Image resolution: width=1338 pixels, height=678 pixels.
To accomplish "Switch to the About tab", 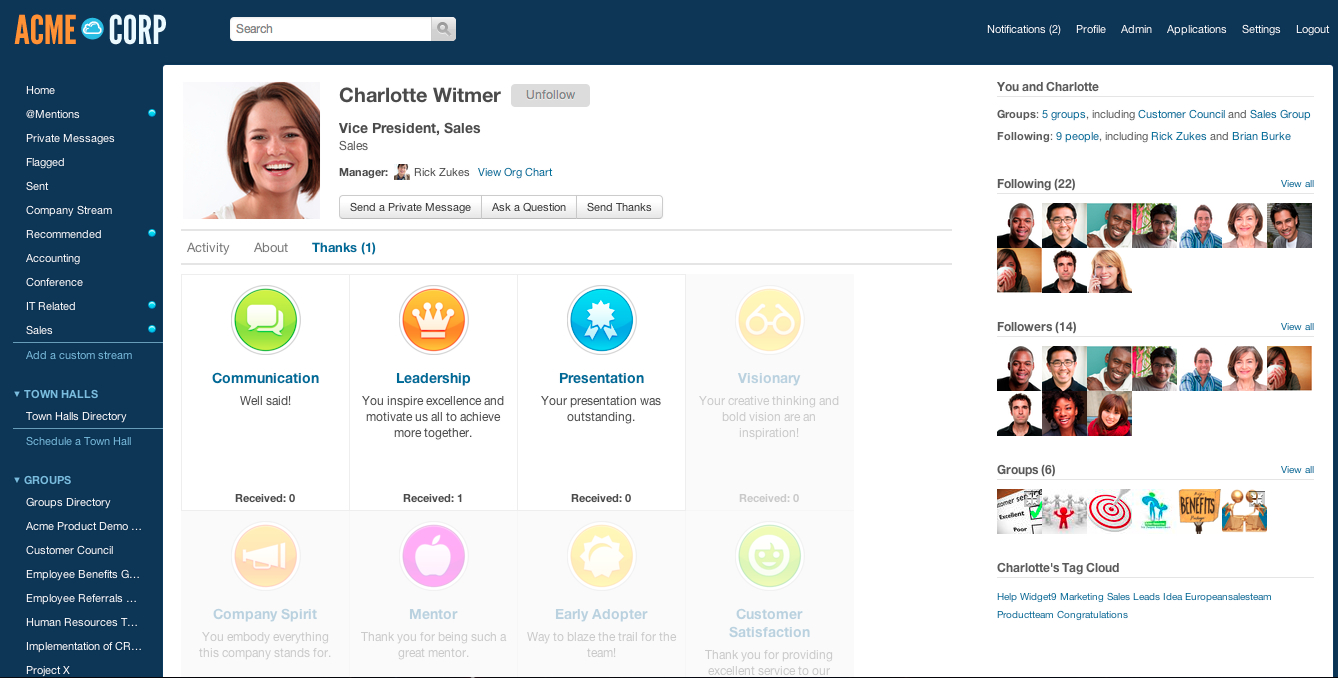I will [x=271, y=248].
